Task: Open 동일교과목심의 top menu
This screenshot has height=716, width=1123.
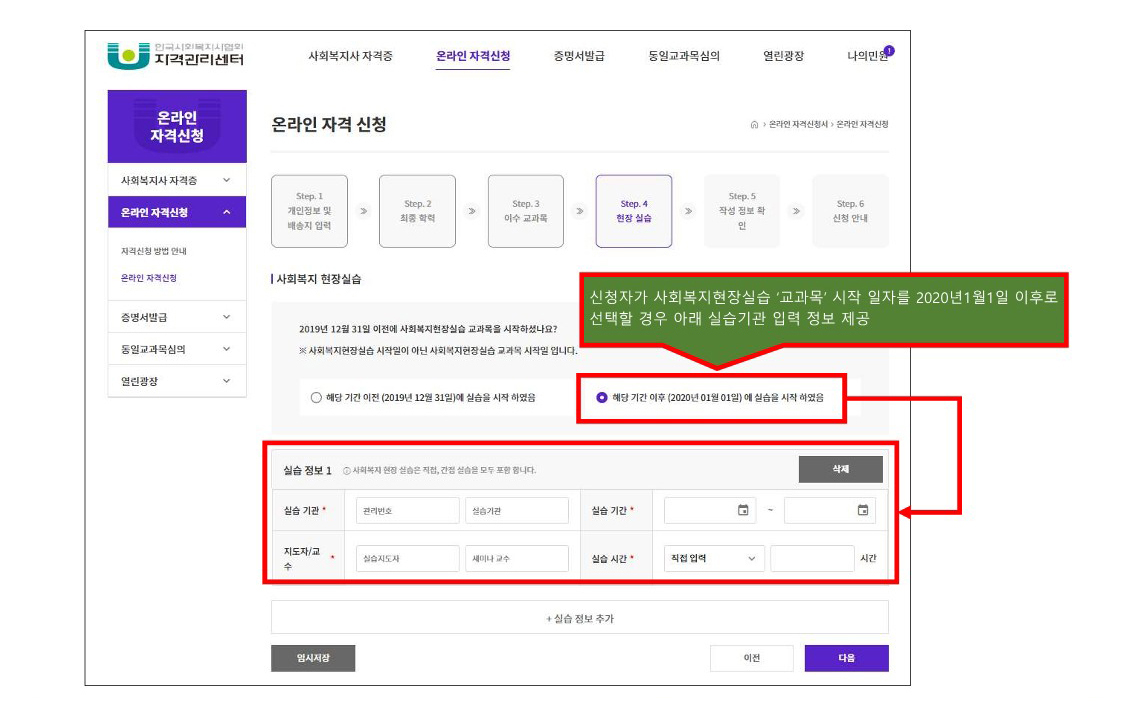Action: 684,56
